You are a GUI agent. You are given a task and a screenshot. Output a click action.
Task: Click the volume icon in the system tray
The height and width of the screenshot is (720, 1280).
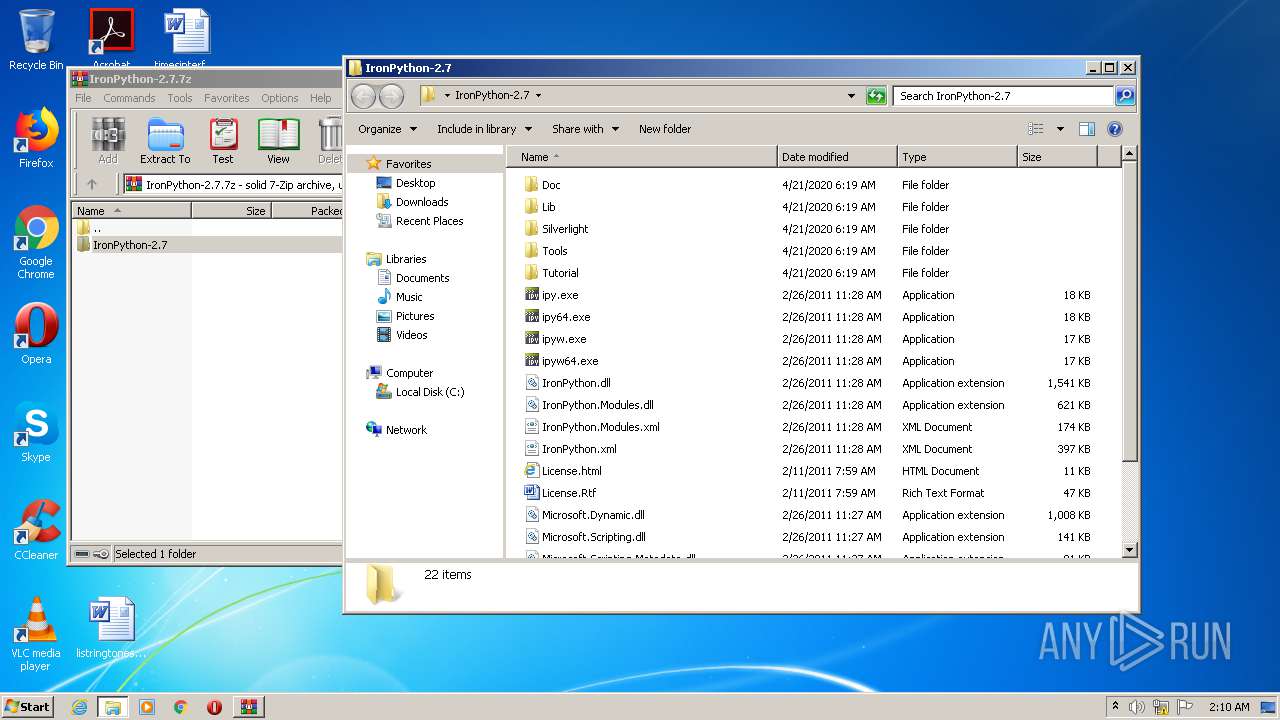point(1137,707)
